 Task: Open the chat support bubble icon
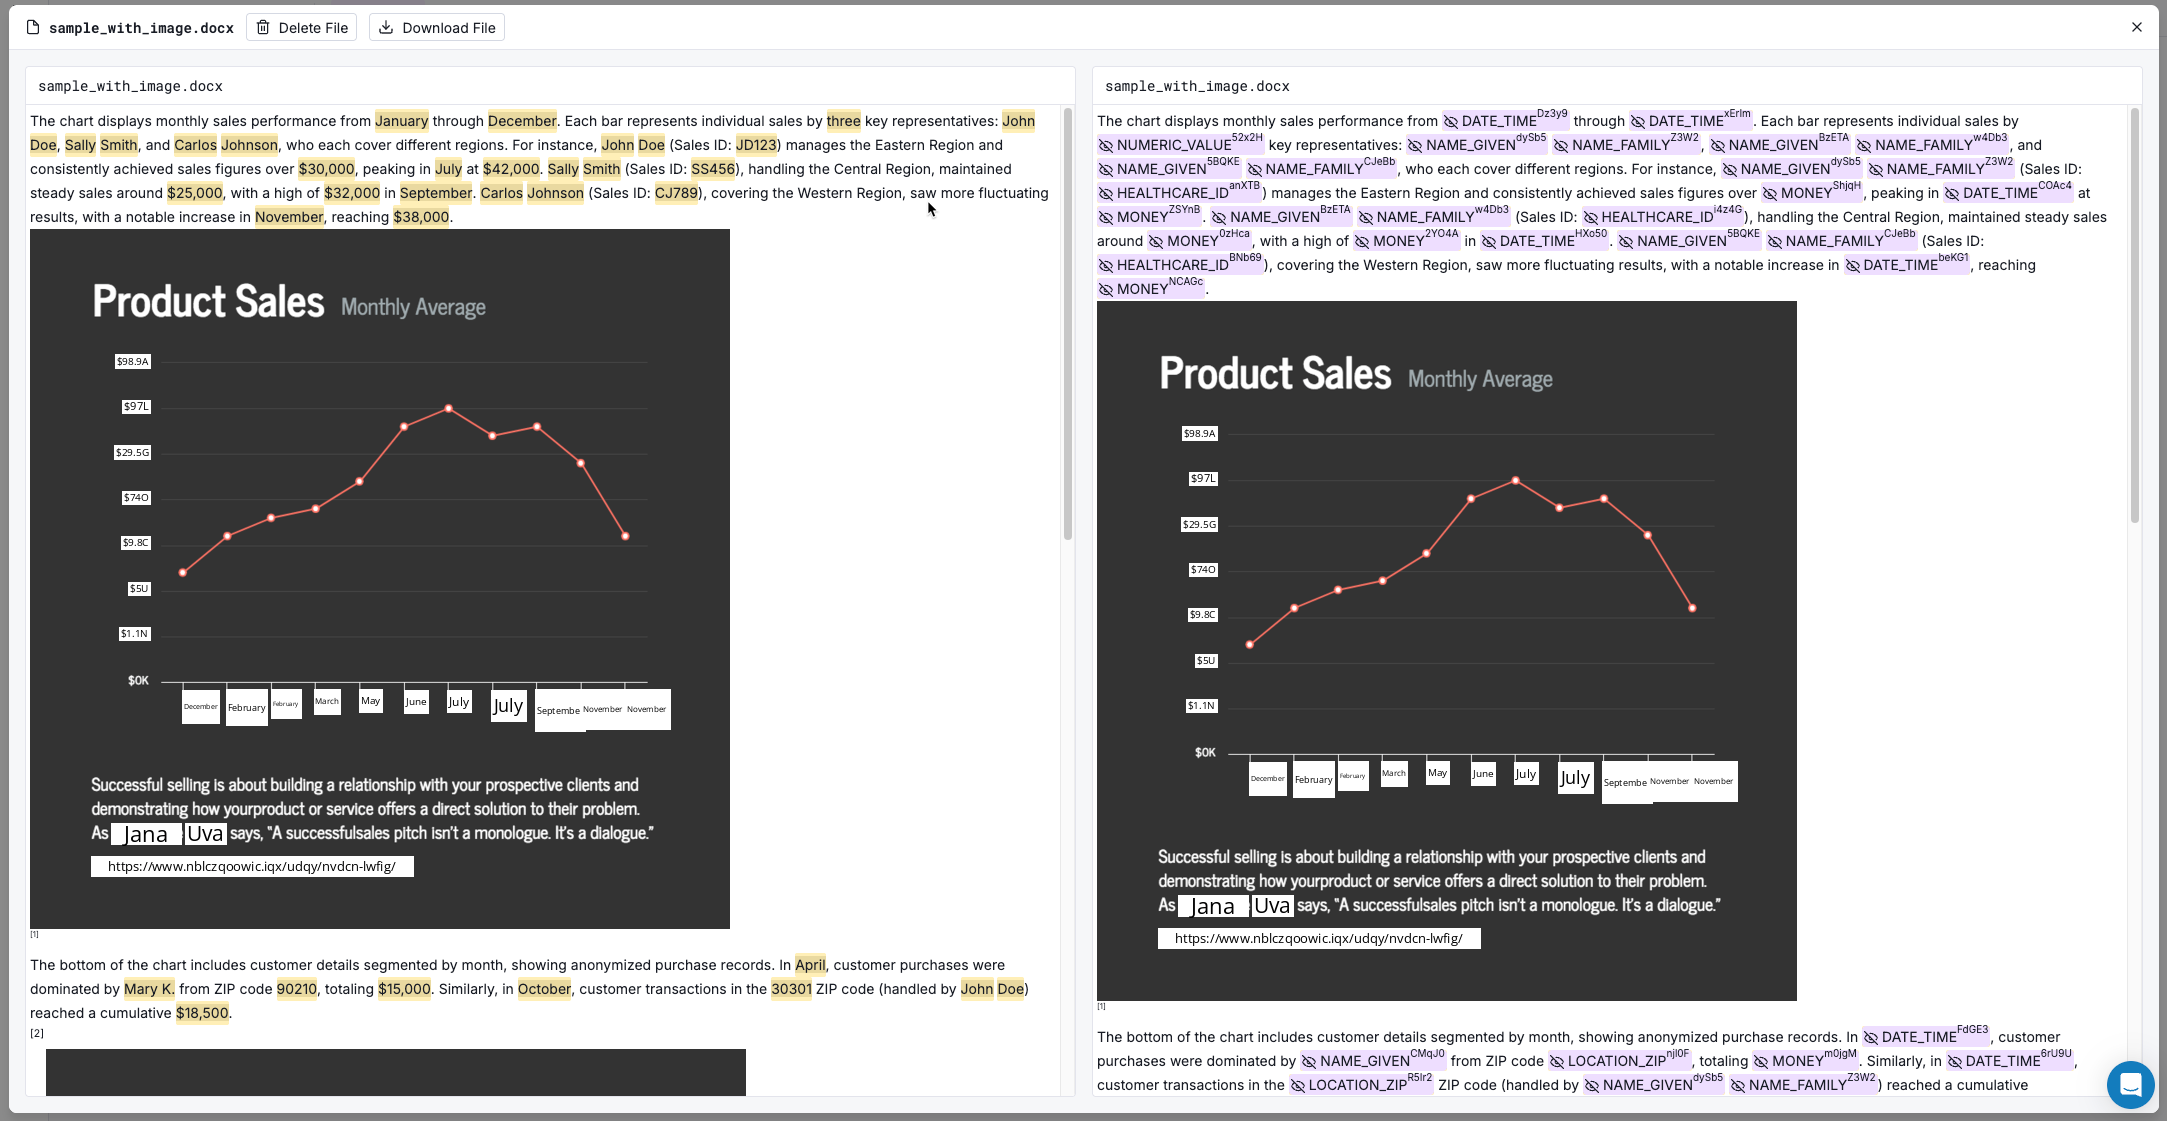[2130, 1084]
